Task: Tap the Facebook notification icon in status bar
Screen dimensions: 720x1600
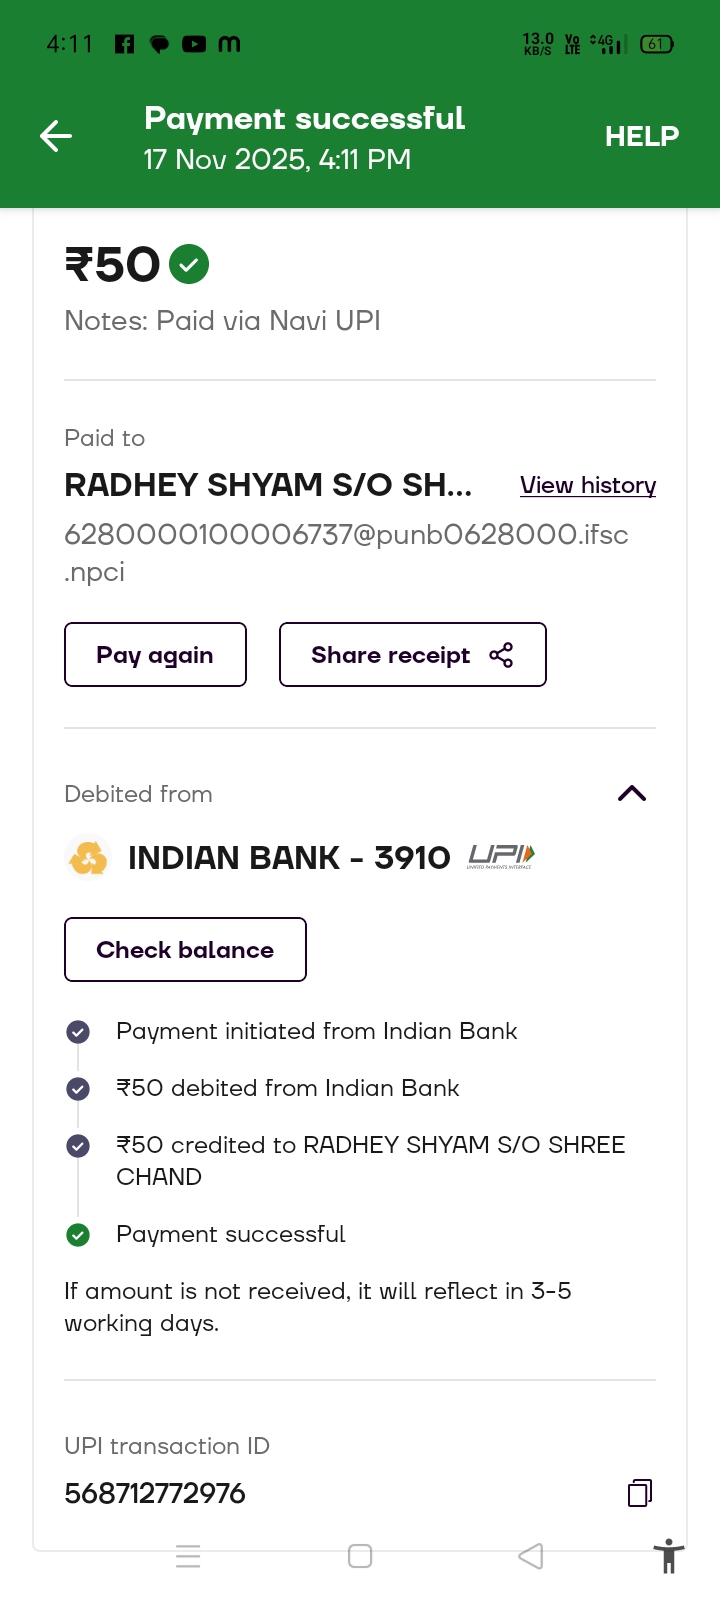Action: point(125,44)
